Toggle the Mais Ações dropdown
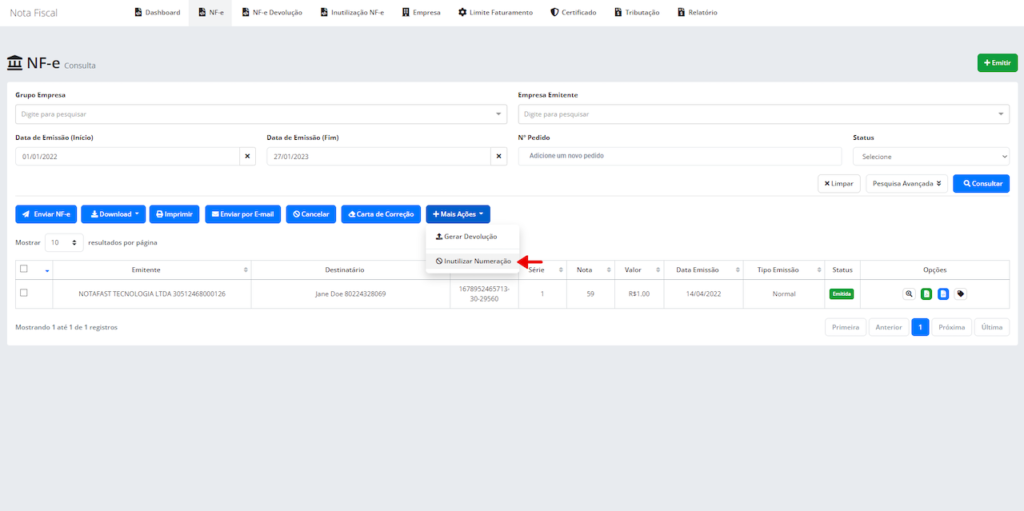 [x=458, y=214]
